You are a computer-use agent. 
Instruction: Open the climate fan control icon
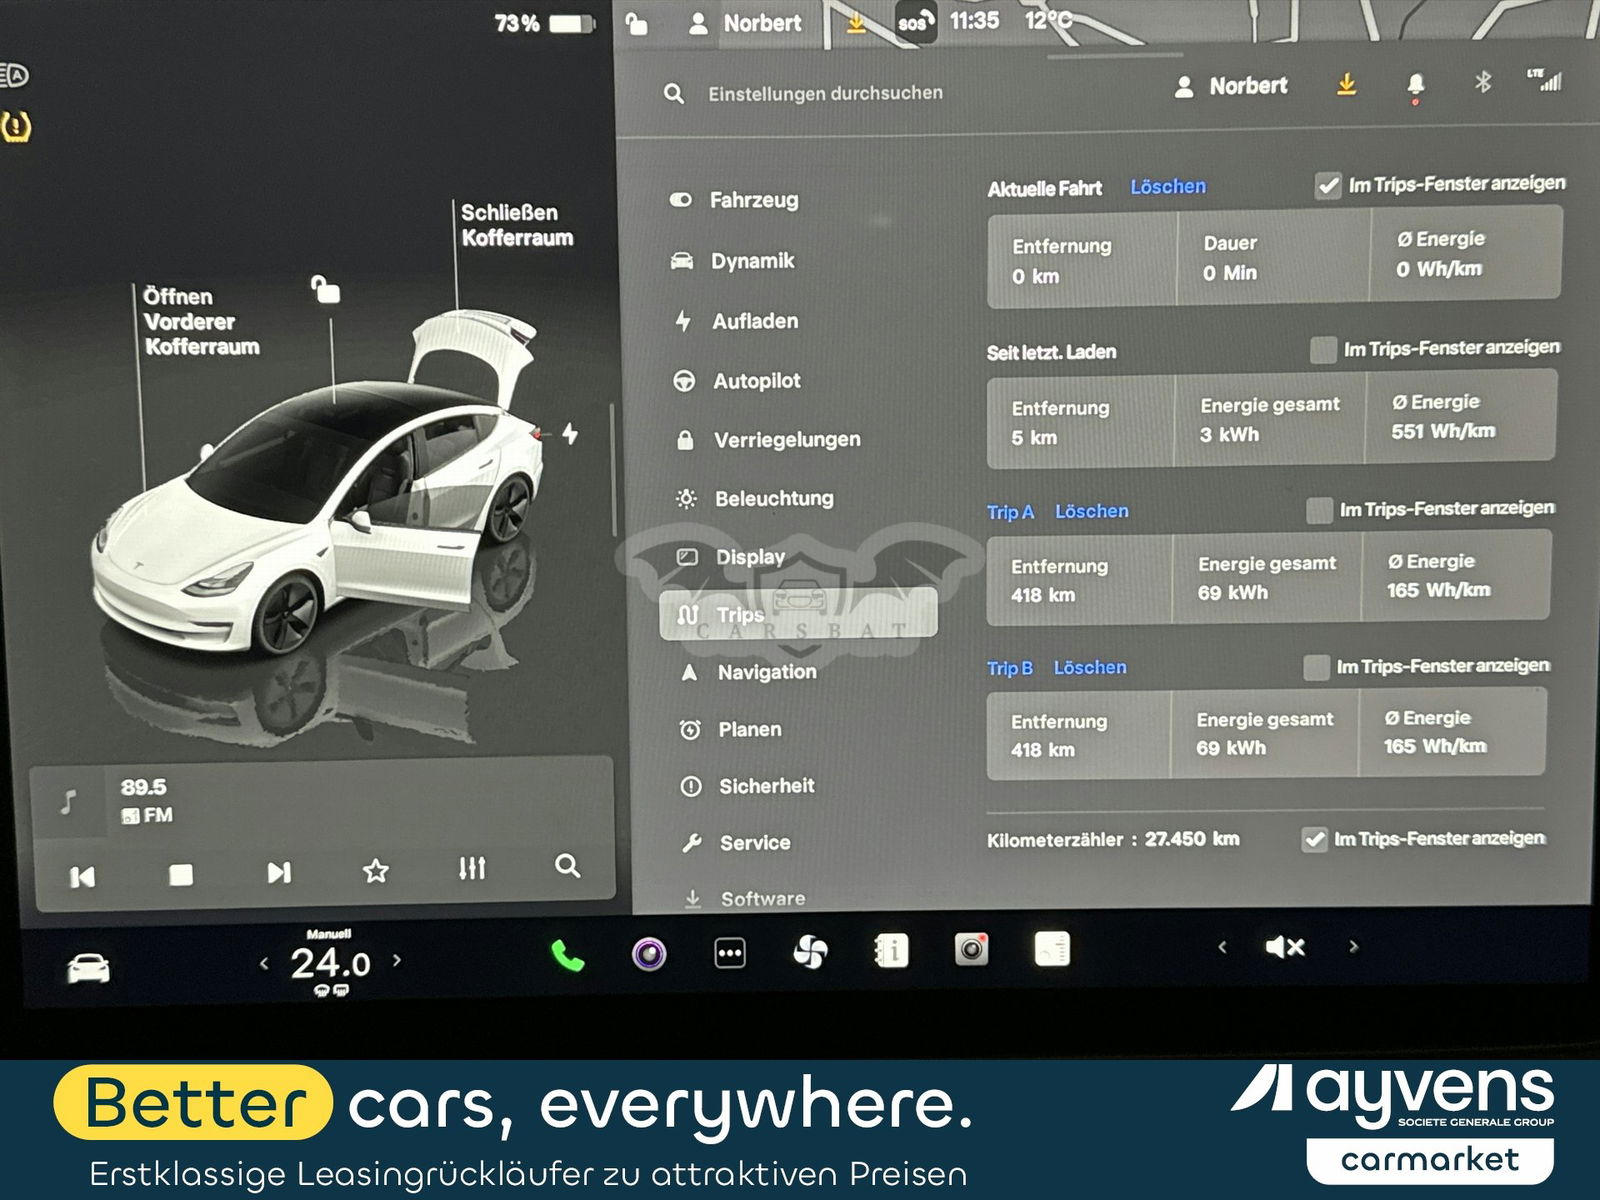810,953
